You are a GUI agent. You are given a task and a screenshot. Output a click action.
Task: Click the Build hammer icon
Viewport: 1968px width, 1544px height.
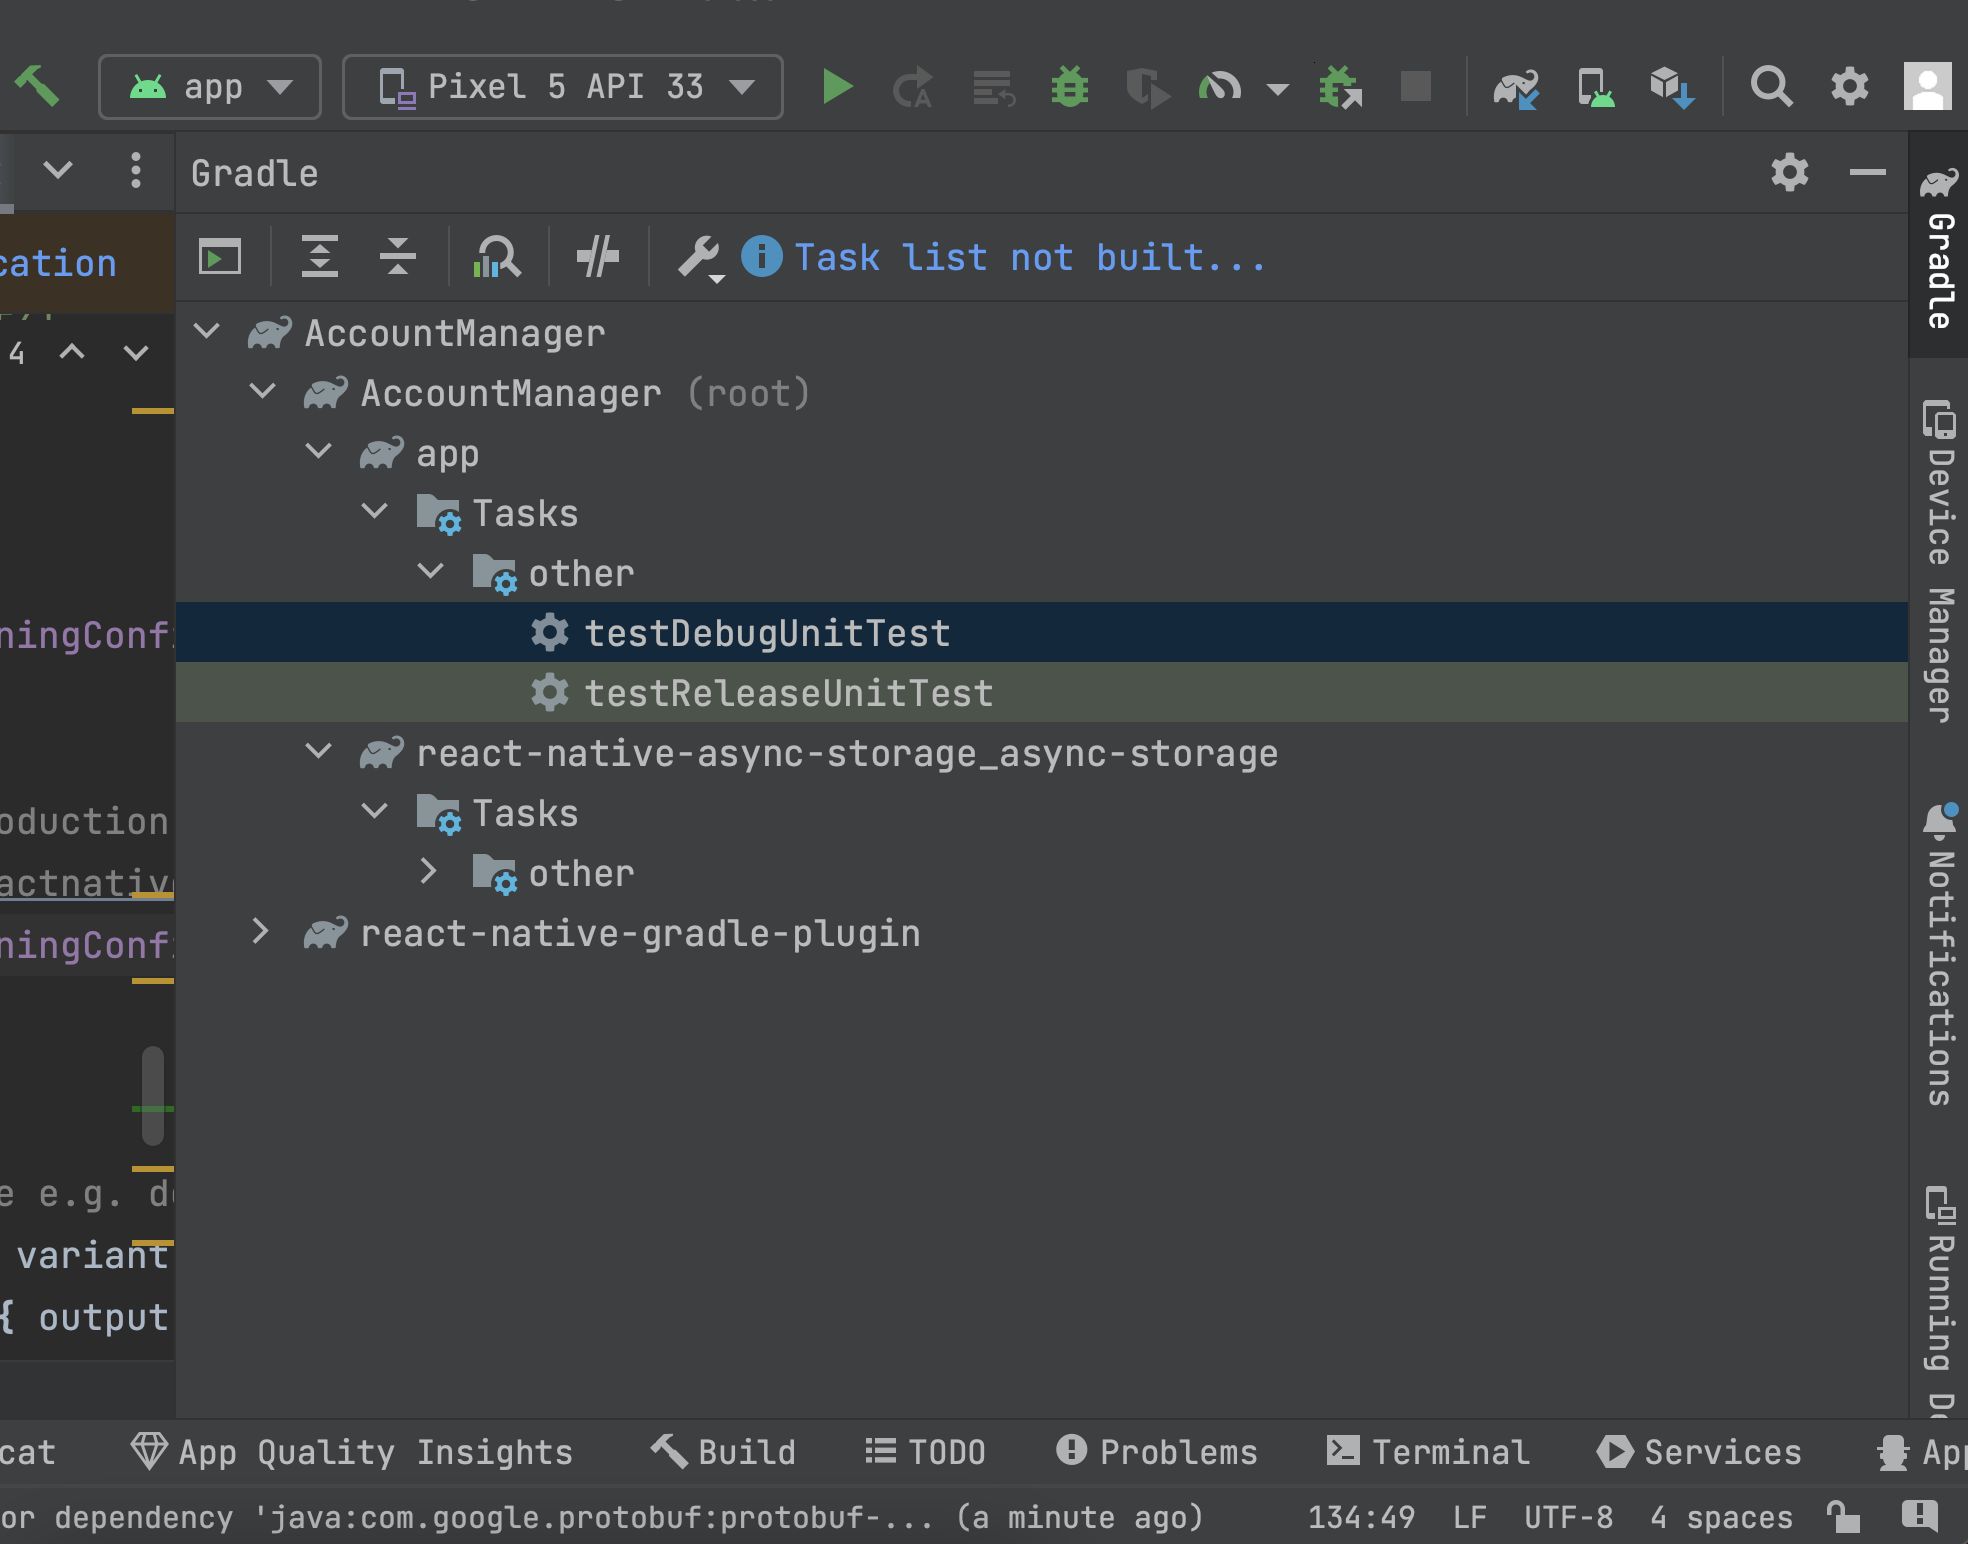pos(38,86)
